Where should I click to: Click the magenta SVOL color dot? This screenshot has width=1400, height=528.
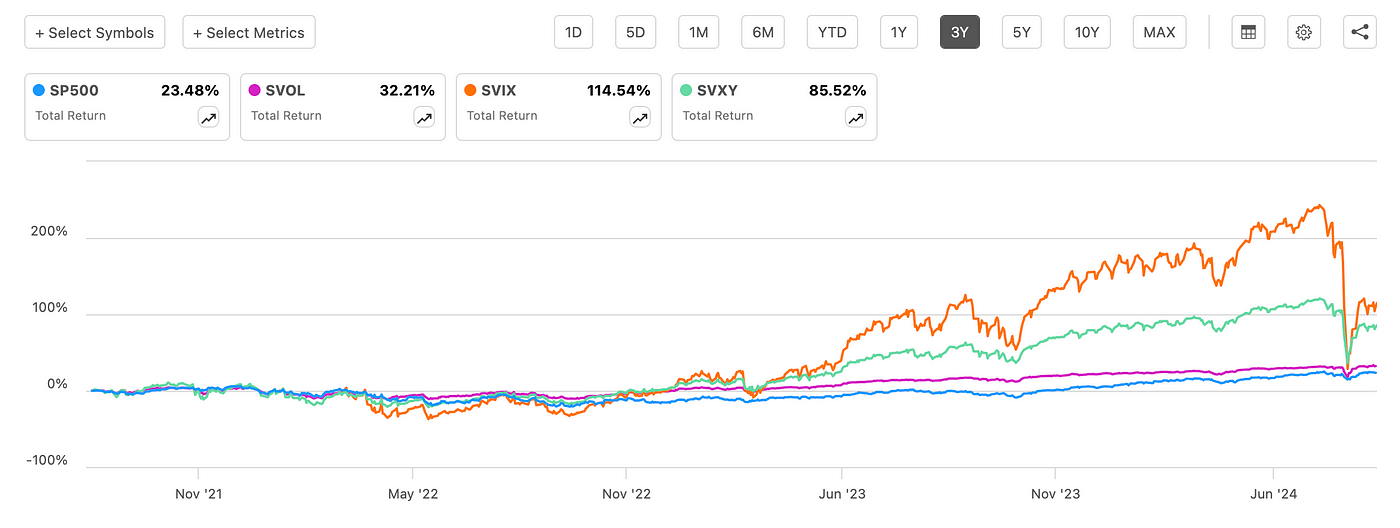coord(255,90)
